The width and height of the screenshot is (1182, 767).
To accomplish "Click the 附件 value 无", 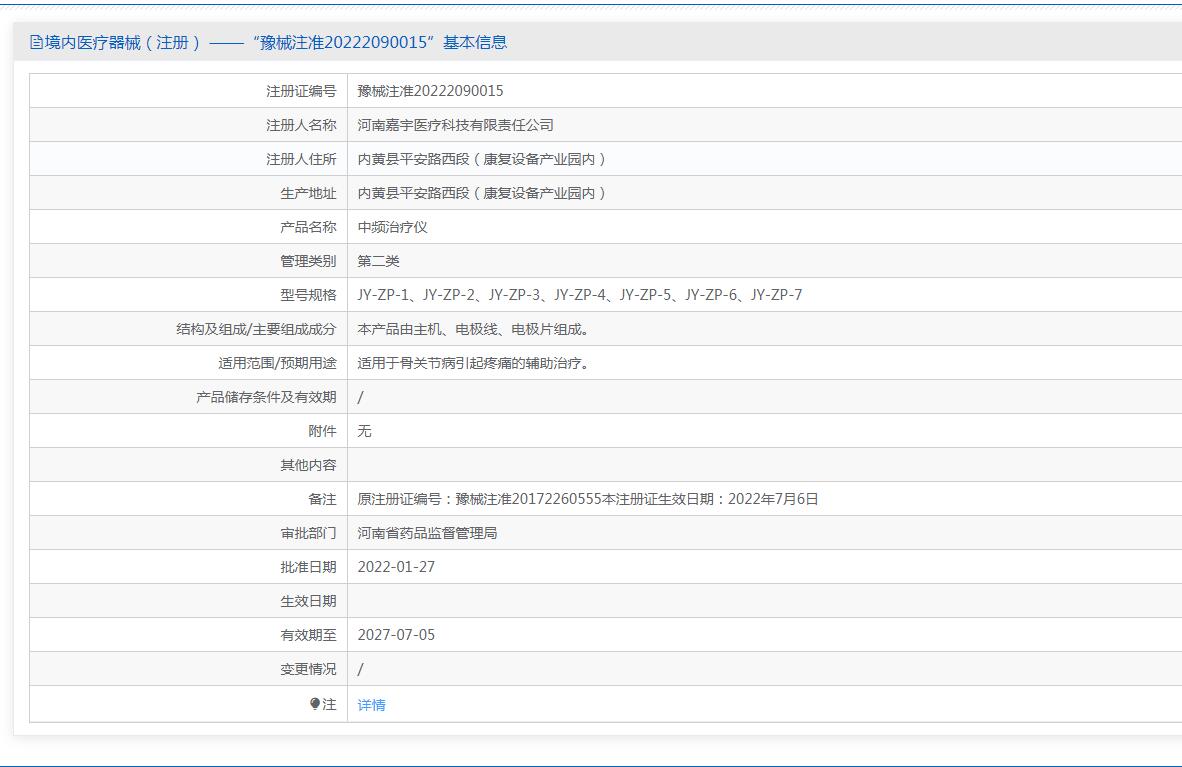I will tap(364, 431).
